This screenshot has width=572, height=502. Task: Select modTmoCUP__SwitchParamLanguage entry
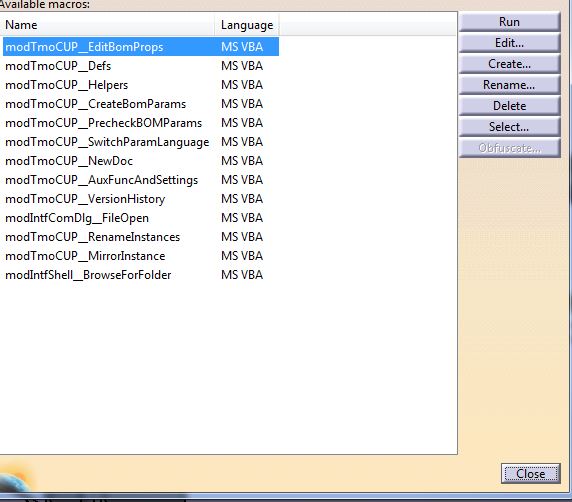[x=141, y=142]
